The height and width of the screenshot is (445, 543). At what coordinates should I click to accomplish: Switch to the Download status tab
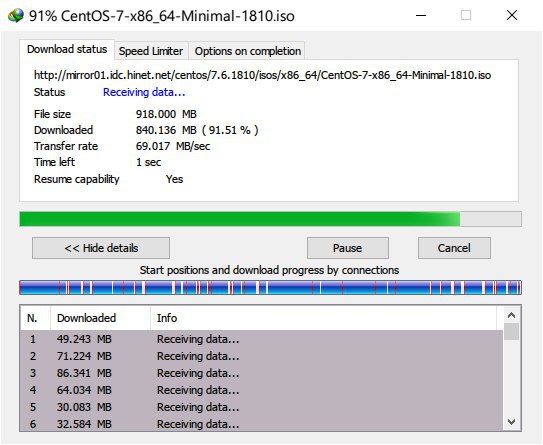tap(67, 50)
